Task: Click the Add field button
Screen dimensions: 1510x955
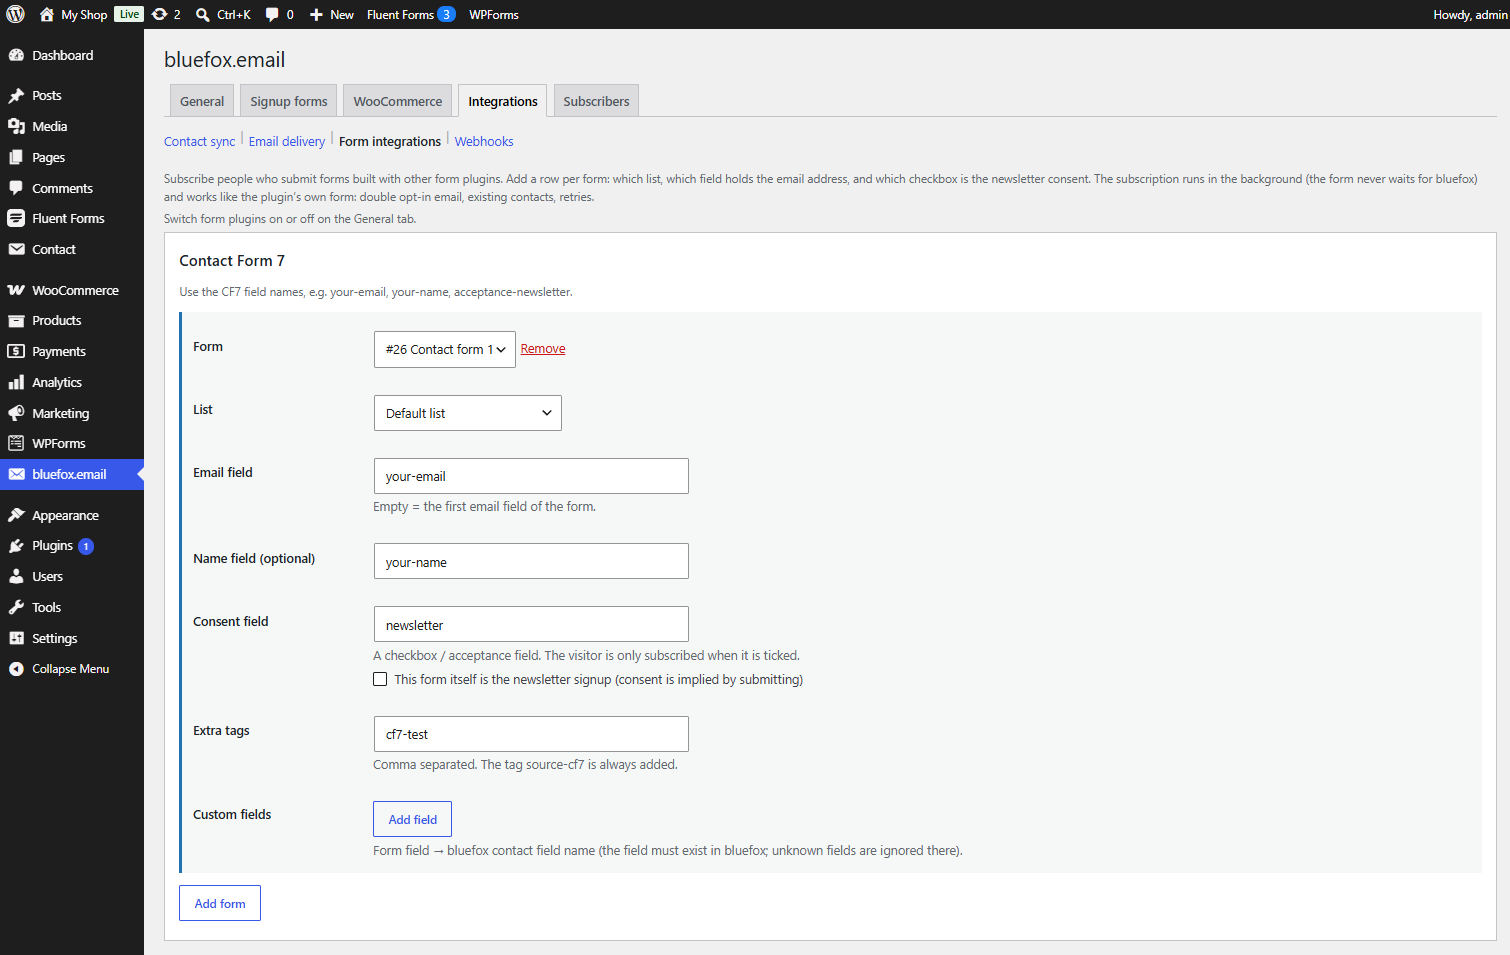Action: pyautogui.click(x=413, y=819)
